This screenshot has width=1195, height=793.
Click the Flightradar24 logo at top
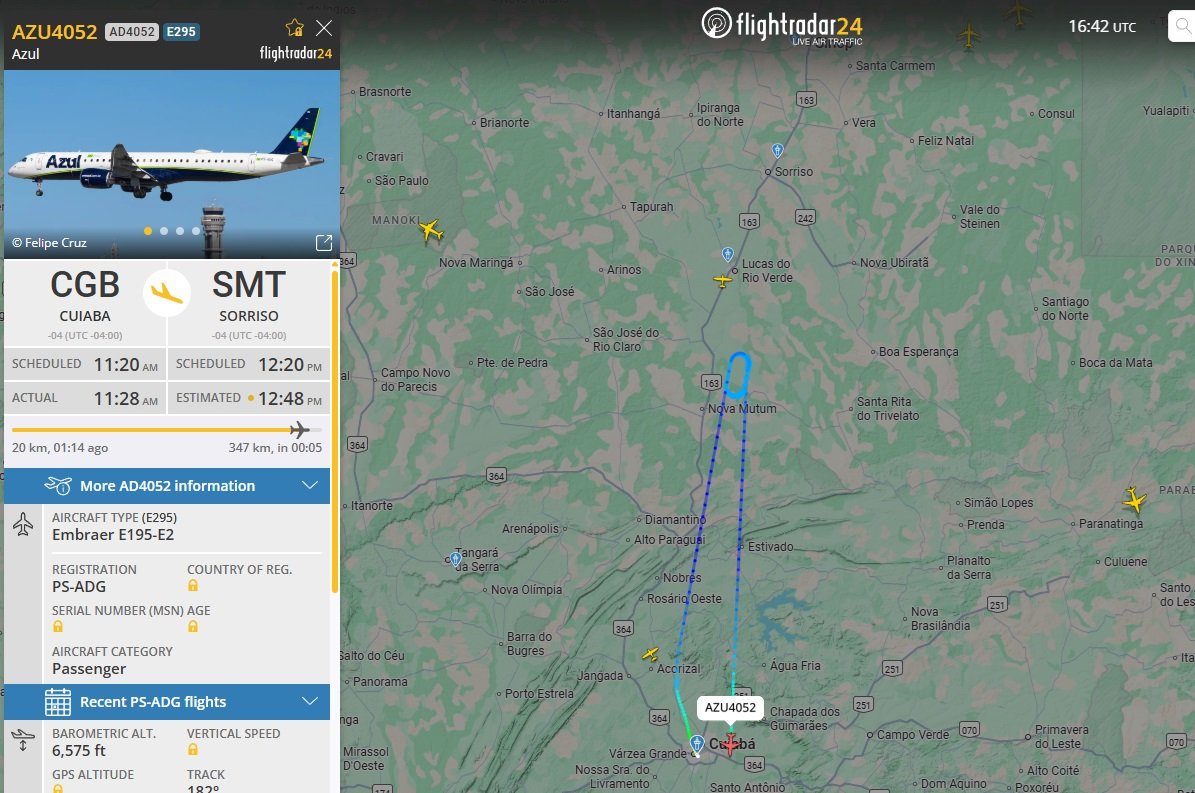coord(782,24)
